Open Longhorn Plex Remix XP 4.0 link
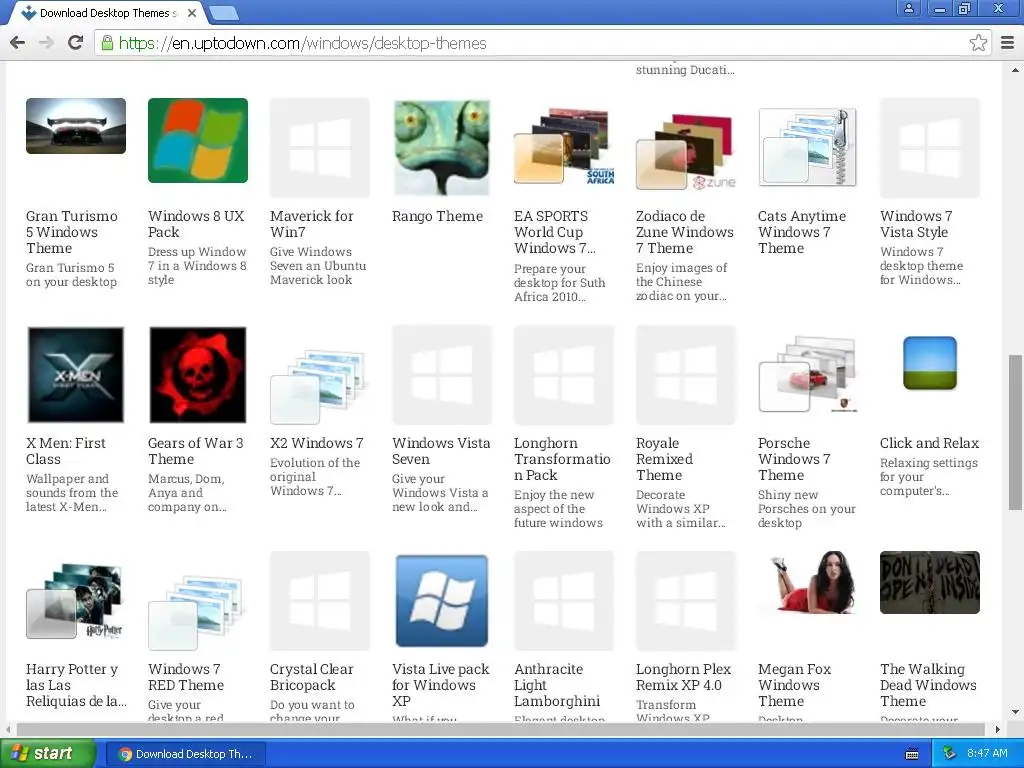This screenshot has height=768, width=1024. coord(684,677)
